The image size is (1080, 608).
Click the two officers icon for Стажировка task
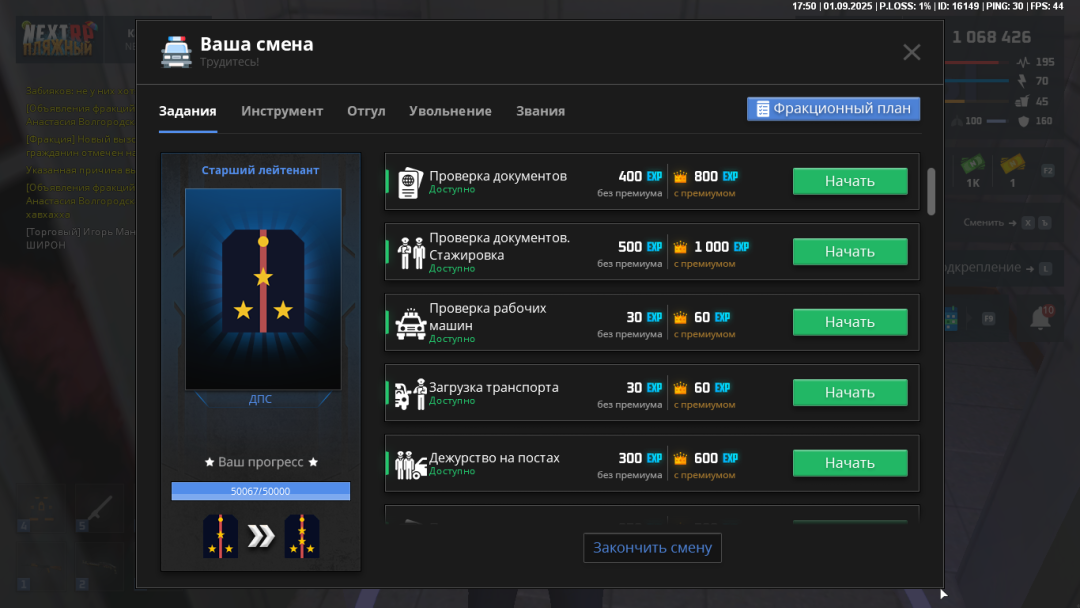click(x=412, y=253)
